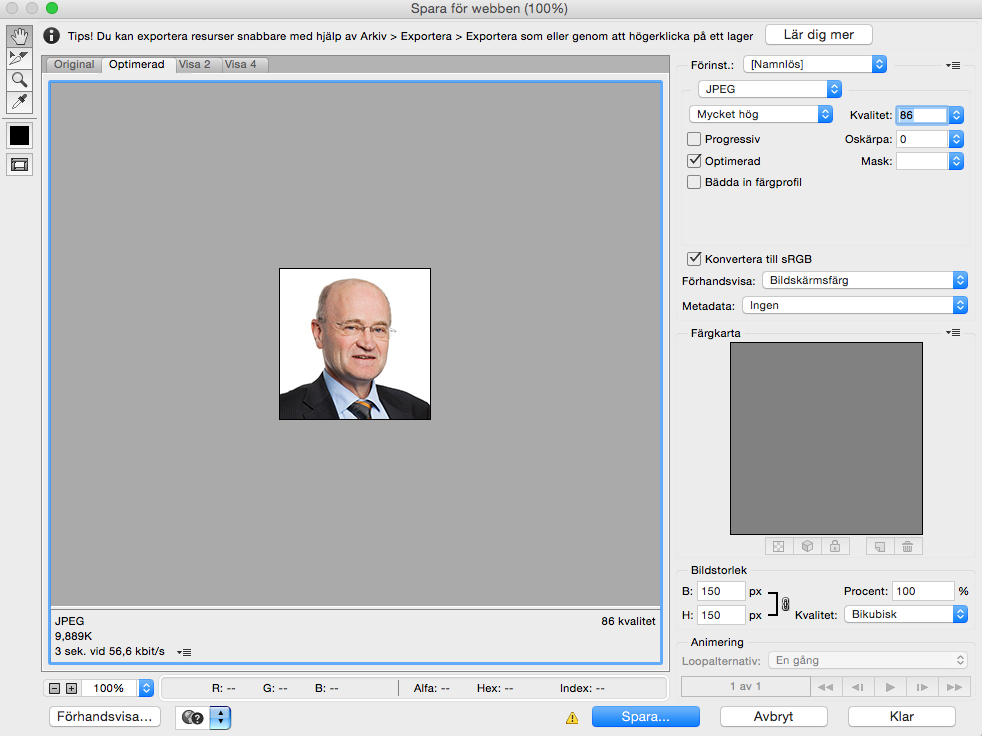Image resolution: width=982 pixels, height=736 pixels.
Task: Click the info tip icon
Action: tap(51, 36)
